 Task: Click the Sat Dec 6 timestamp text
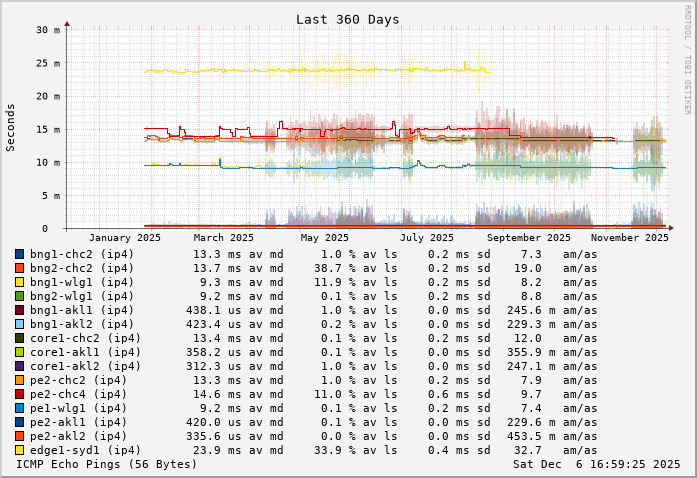597,464
